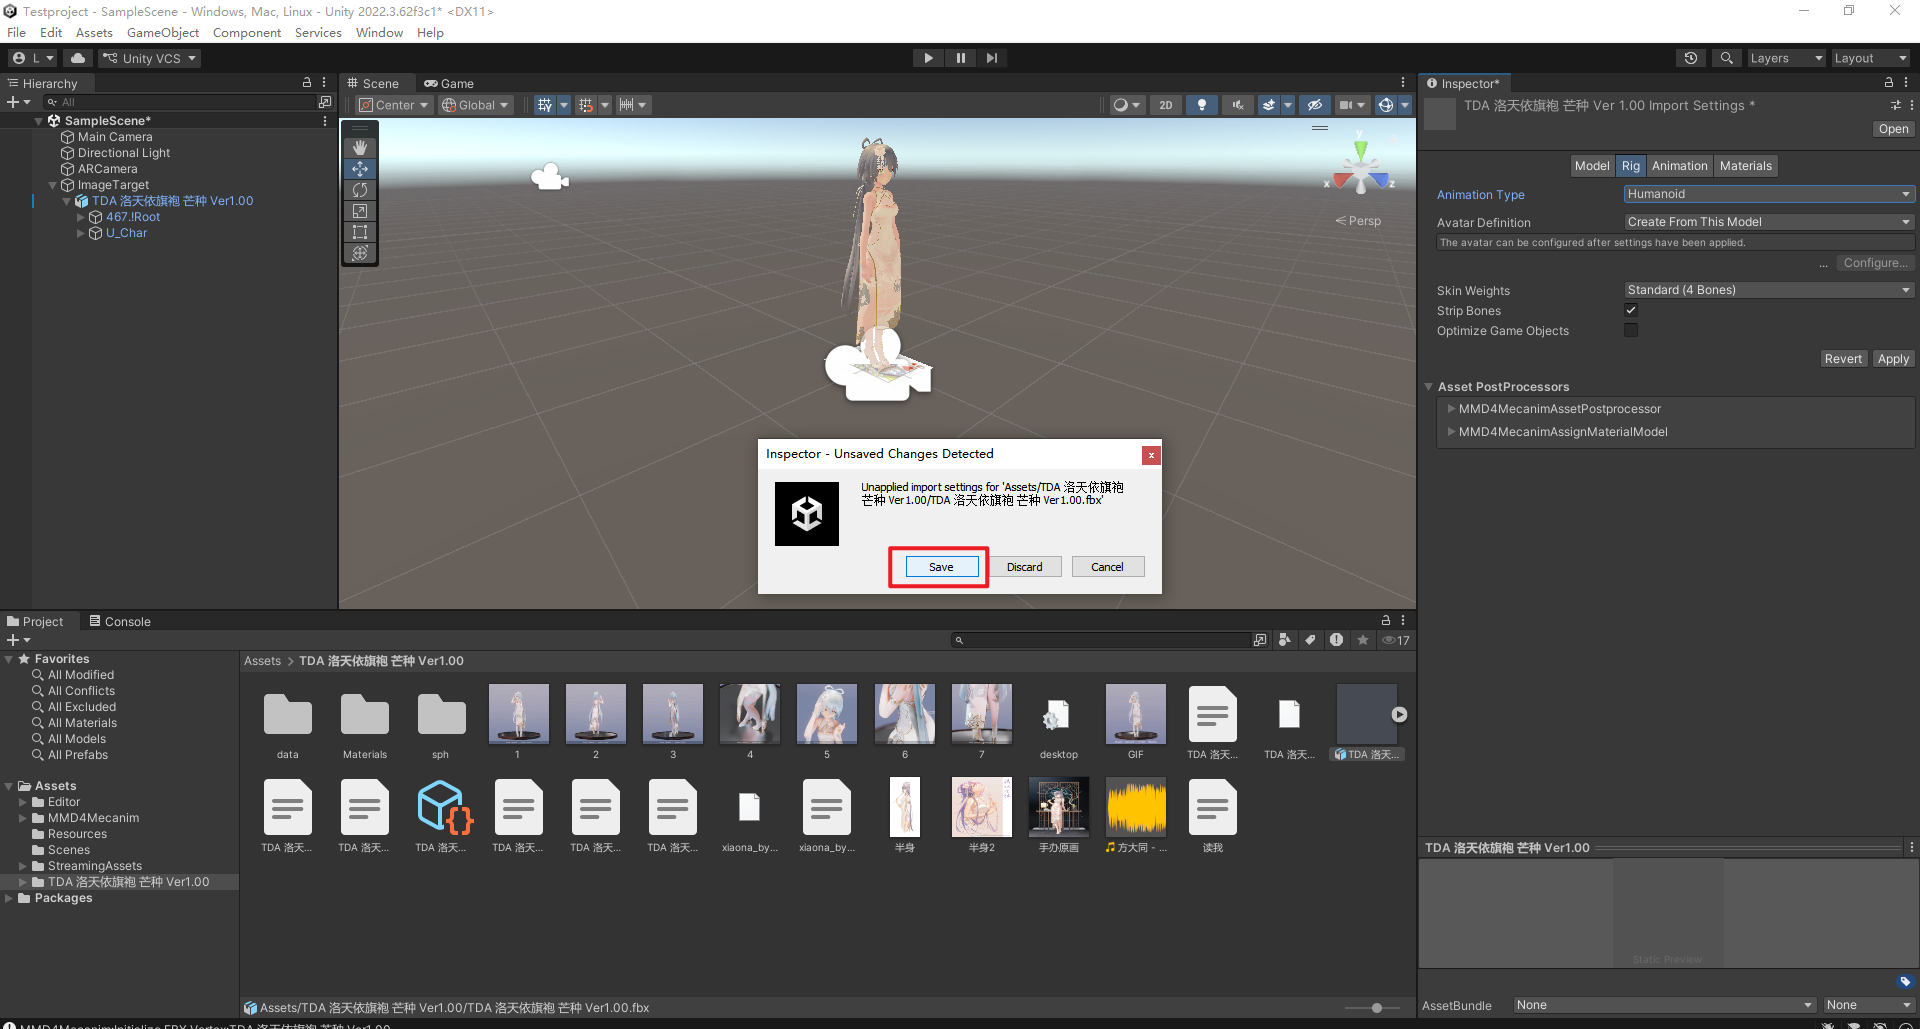Open the Component menu
Screen dimensions: 1920x1029
pos(247,32)
